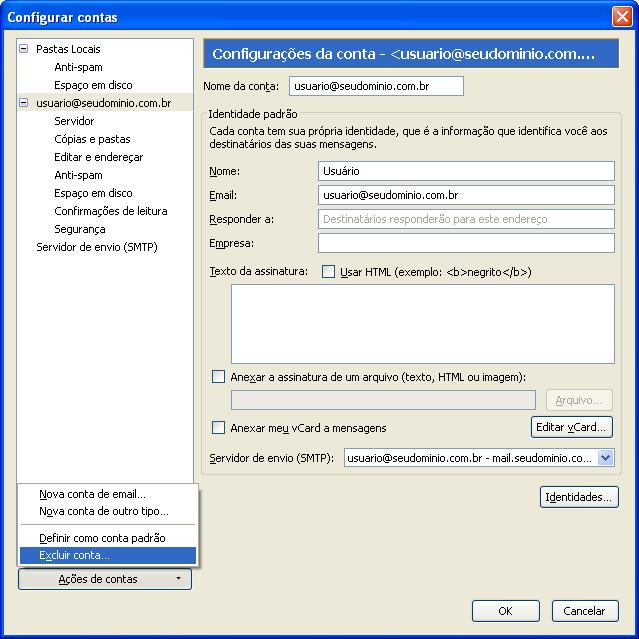
Task: Click the Cancelar button
Action: click(584, 611)
